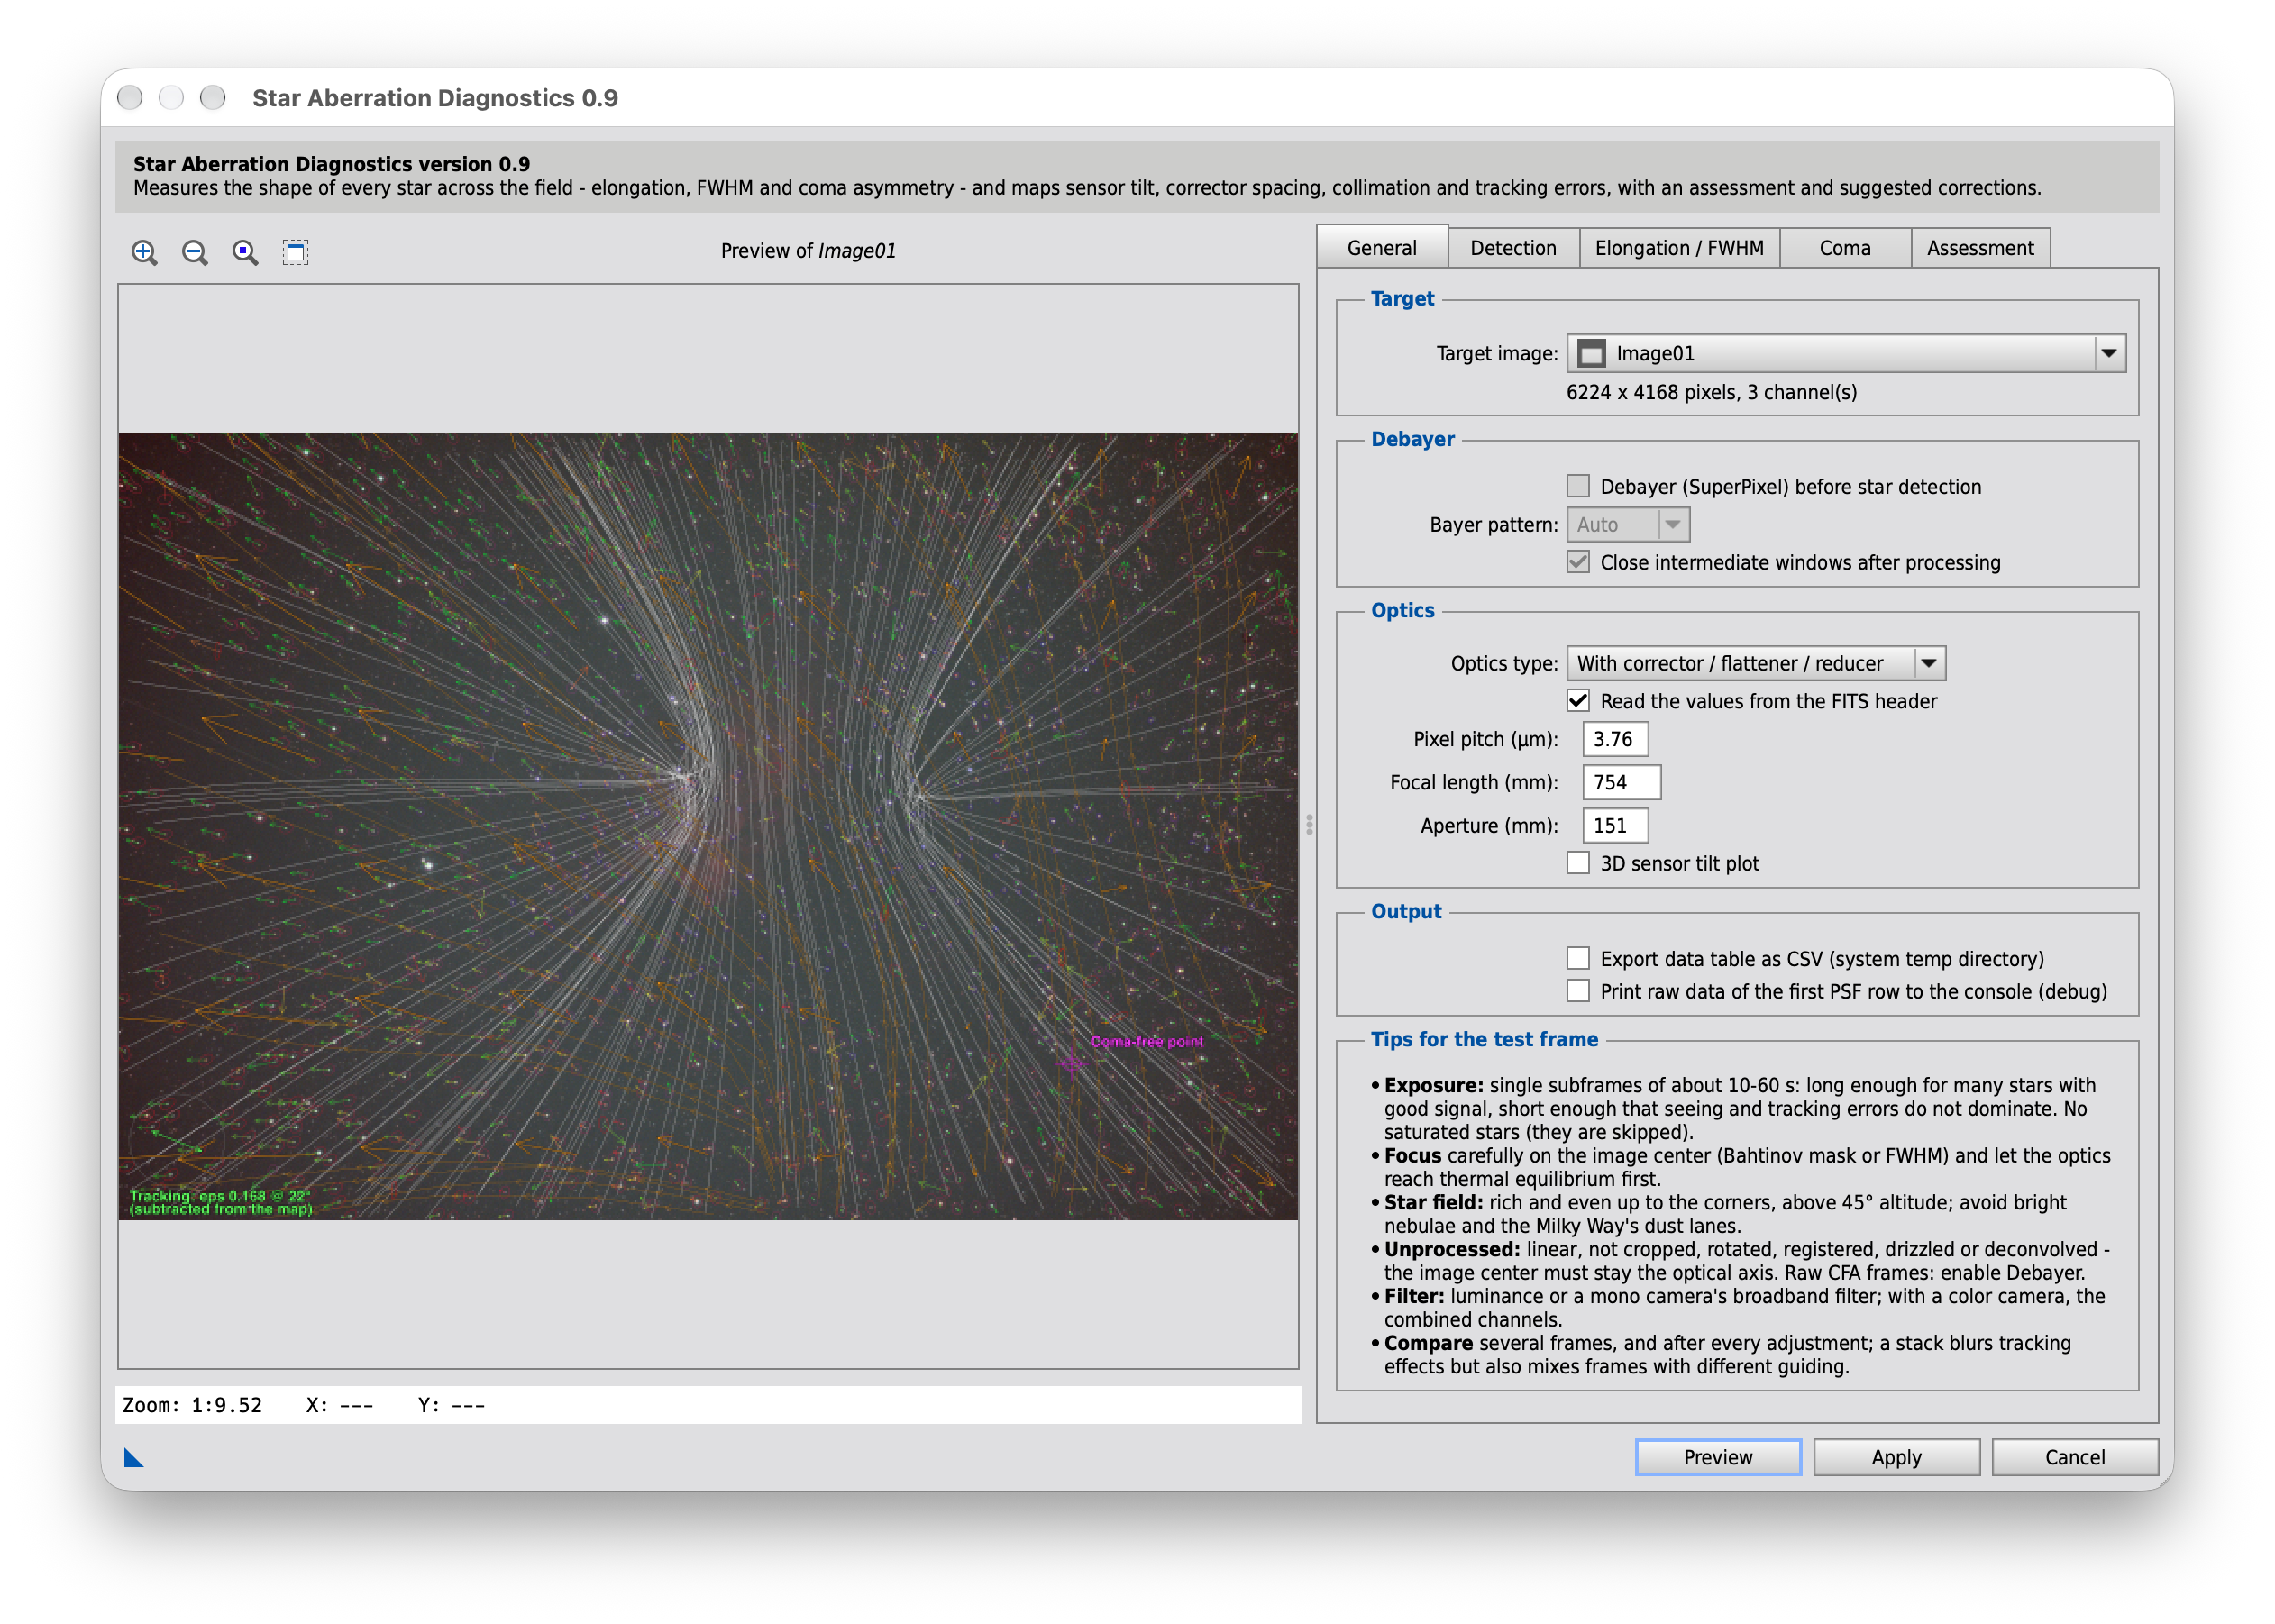The width and height of the screenshot is (2275, 1624).
Task: Click the panel splitter handle beside the preview
Action: click(1309, 825)
